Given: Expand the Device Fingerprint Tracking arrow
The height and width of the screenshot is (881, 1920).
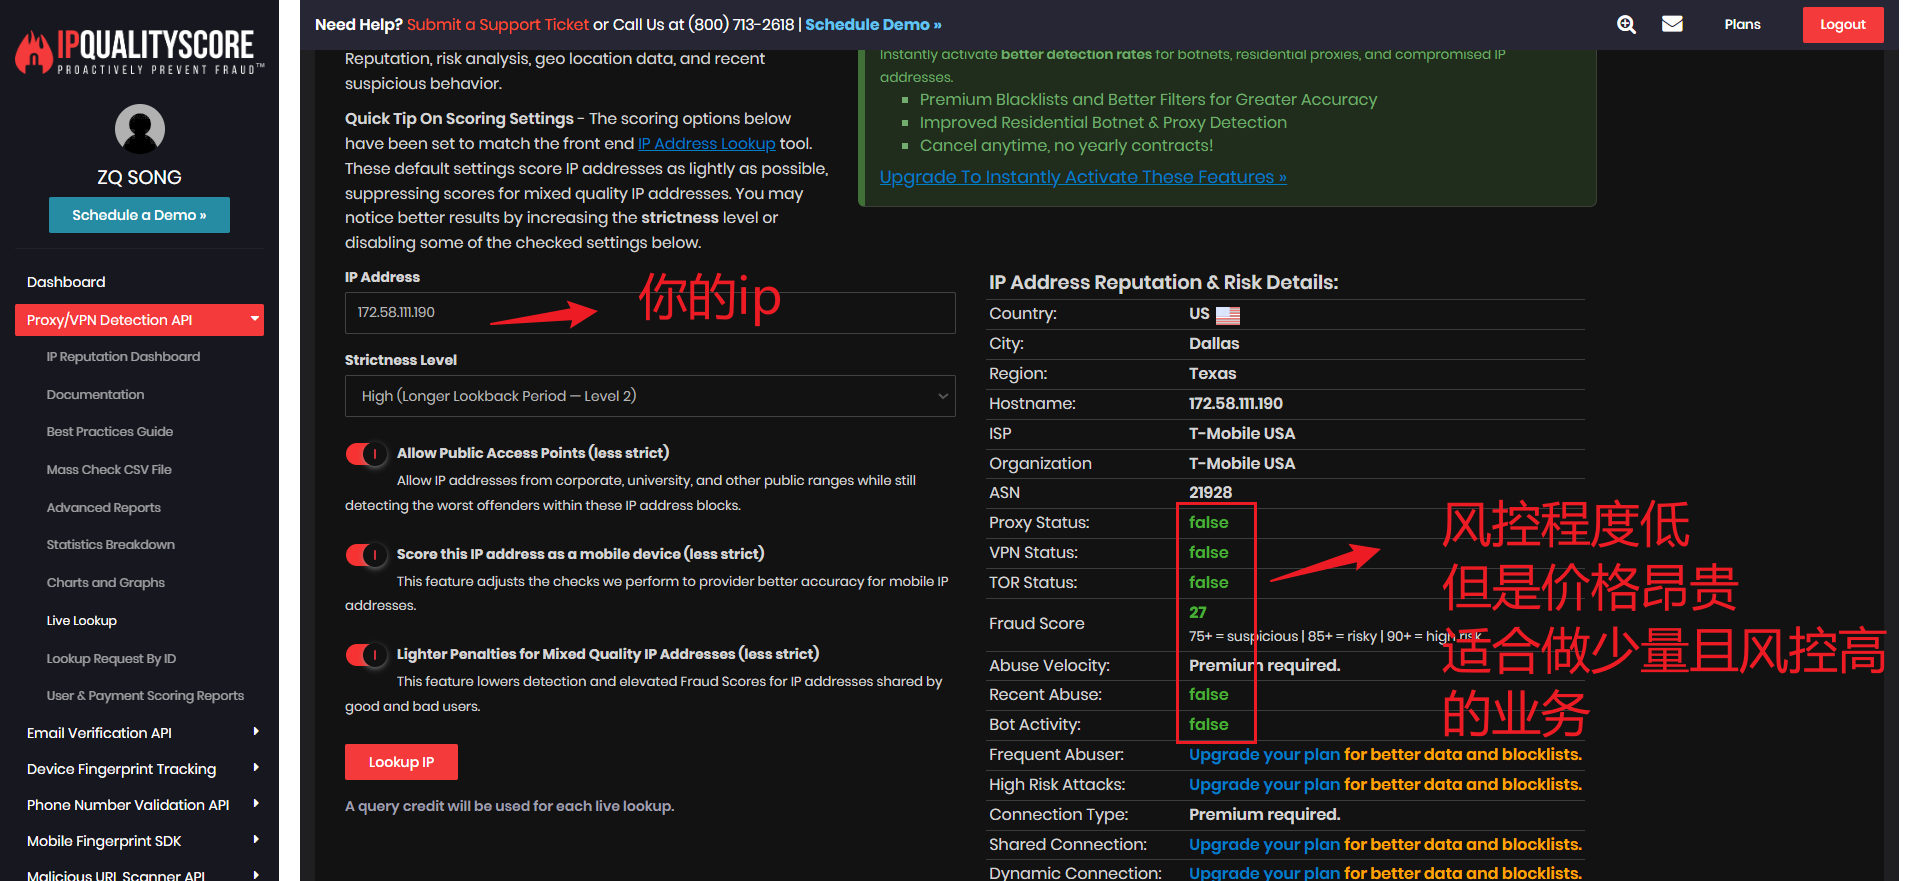Looking at the screenshot, I should tap(256, 768).
